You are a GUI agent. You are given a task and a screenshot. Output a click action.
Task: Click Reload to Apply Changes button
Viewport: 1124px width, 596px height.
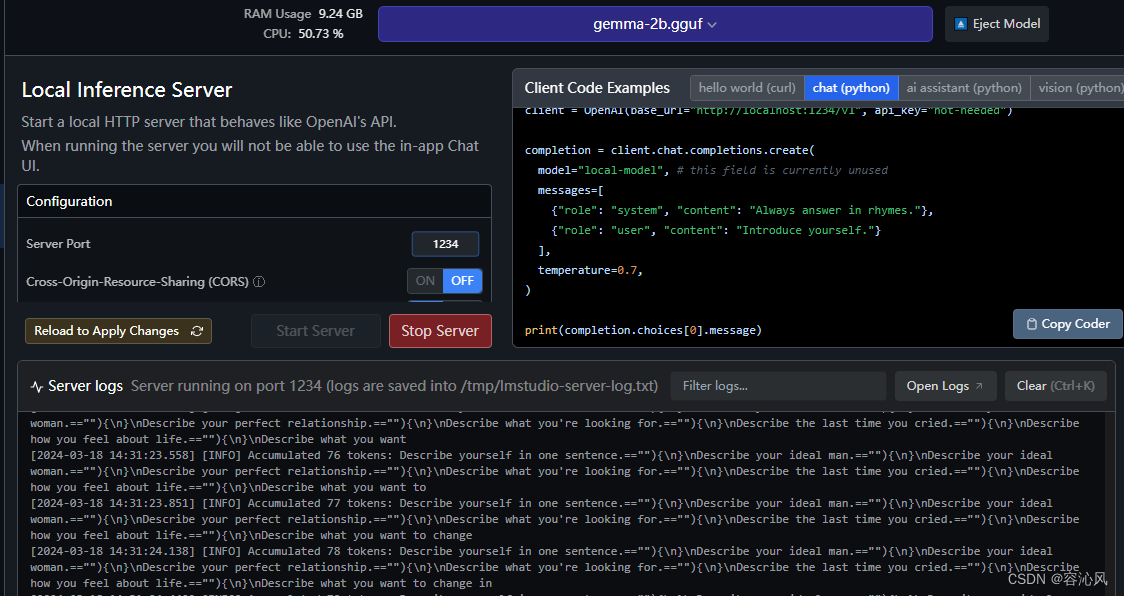[x=118, y=331]
